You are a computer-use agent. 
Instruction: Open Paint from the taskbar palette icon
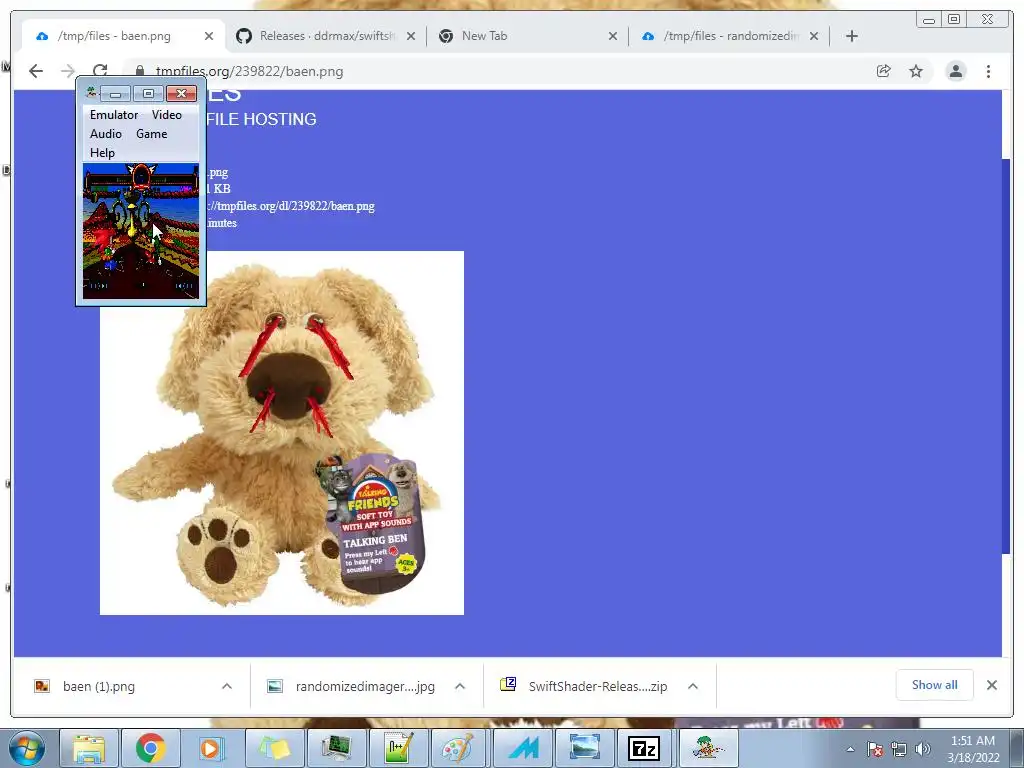459,748
